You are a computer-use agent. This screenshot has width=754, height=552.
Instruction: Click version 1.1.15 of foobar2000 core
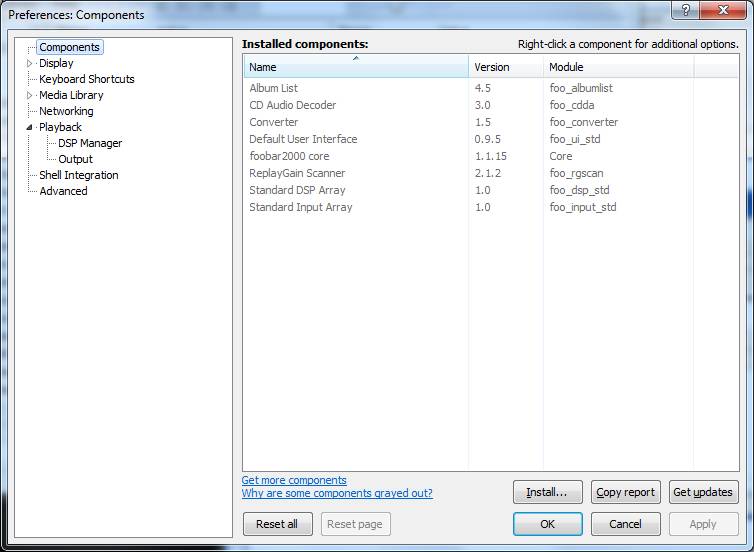(490, 156)
